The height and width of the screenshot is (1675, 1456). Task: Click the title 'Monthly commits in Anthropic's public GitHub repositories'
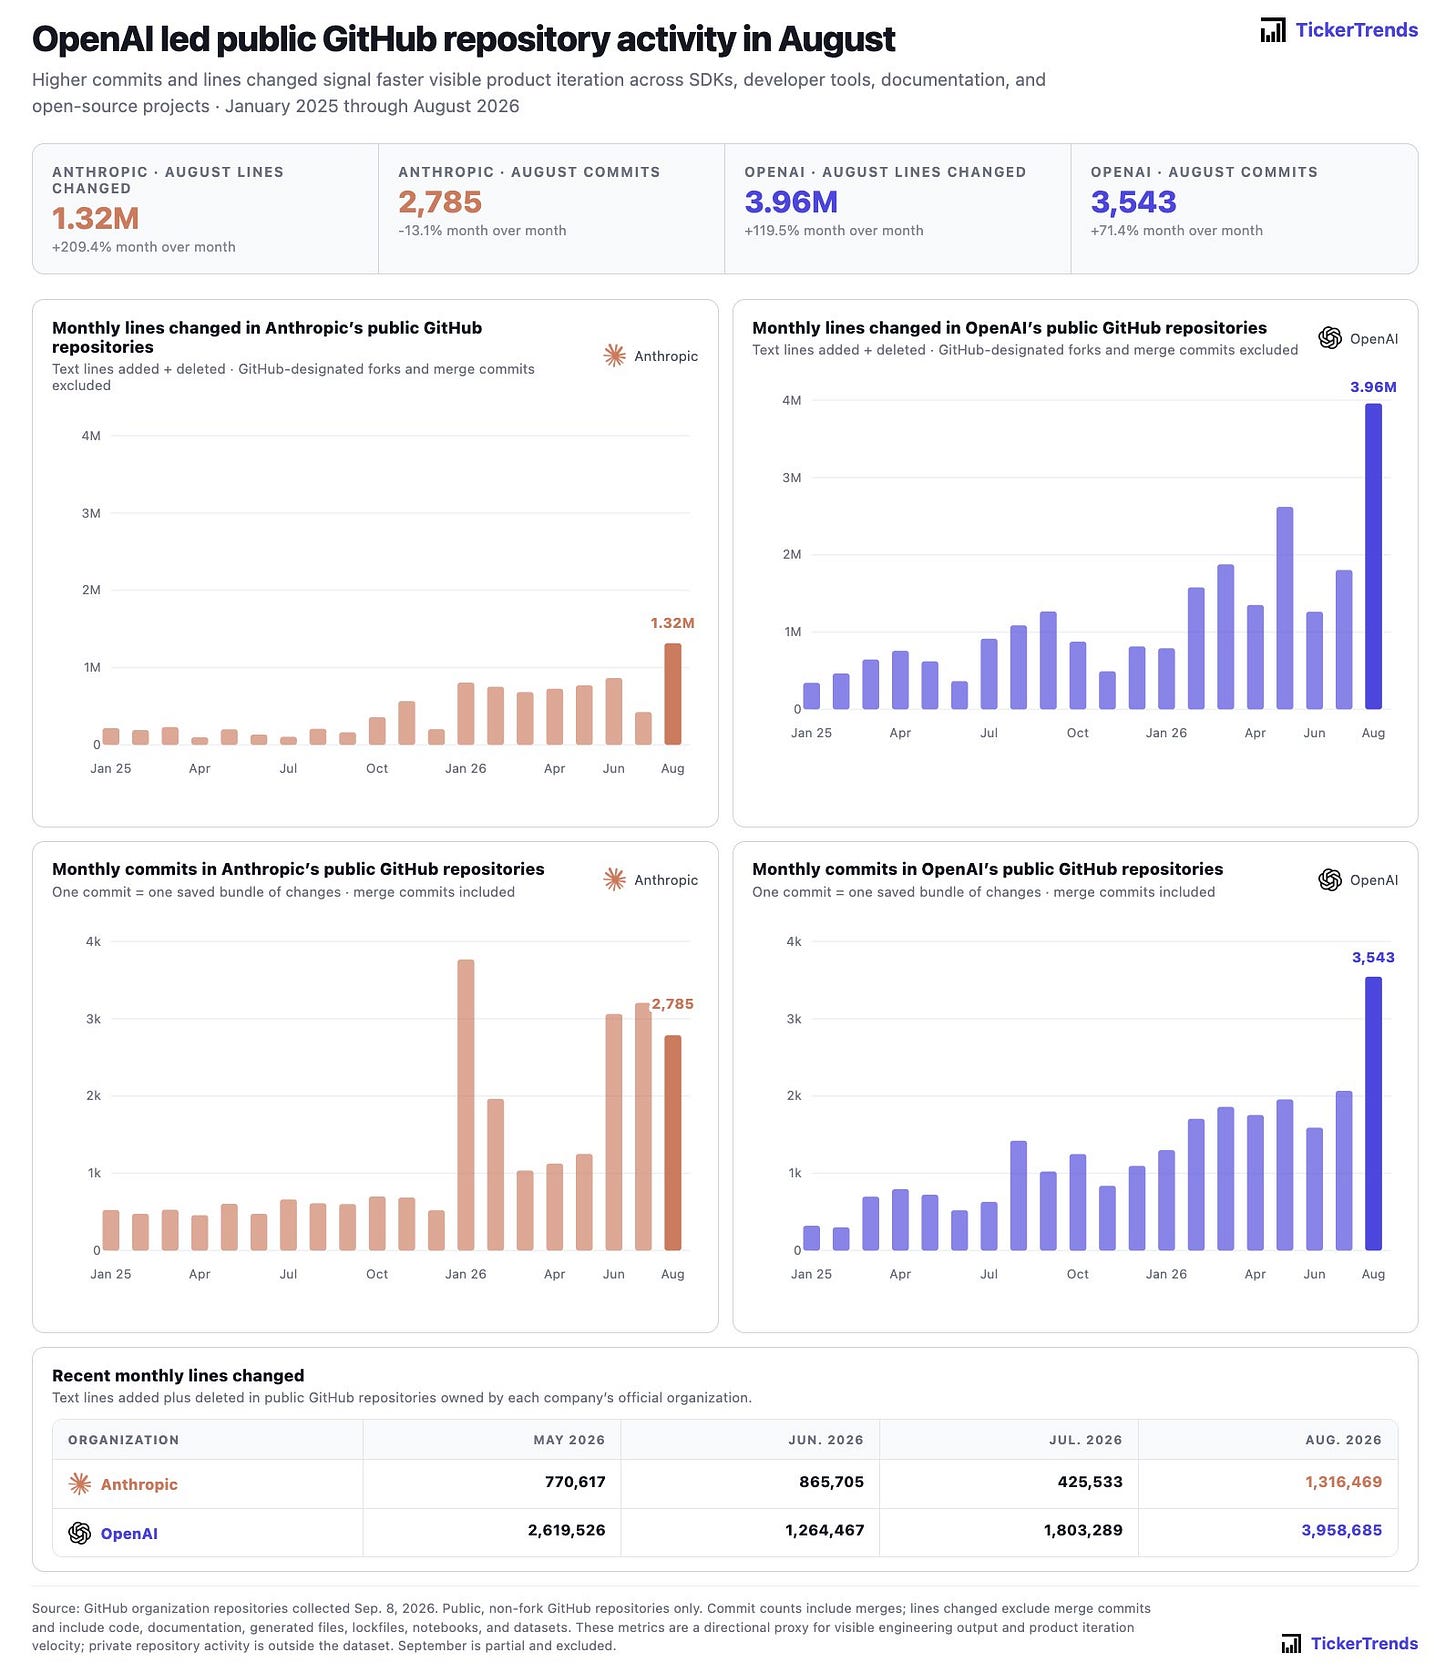pyautogui.click(x=298, y=869)
